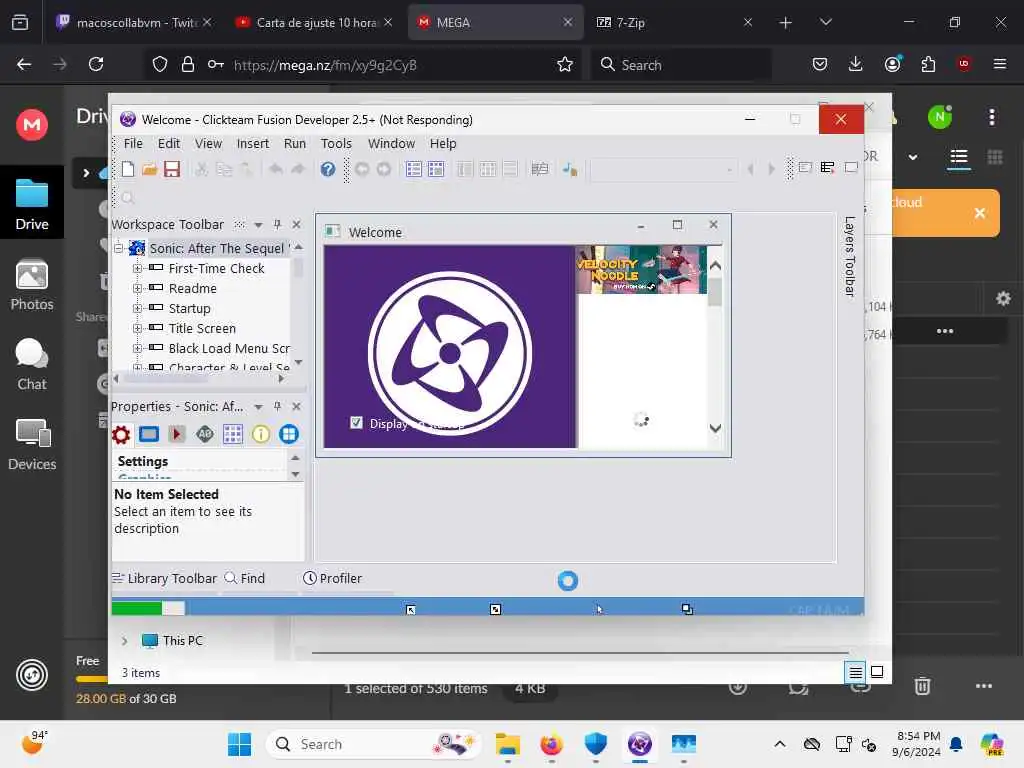Click the Welcome pane vertical scrollbar
This screenshot has width=1024, height=768.
[x=715, y=347]
